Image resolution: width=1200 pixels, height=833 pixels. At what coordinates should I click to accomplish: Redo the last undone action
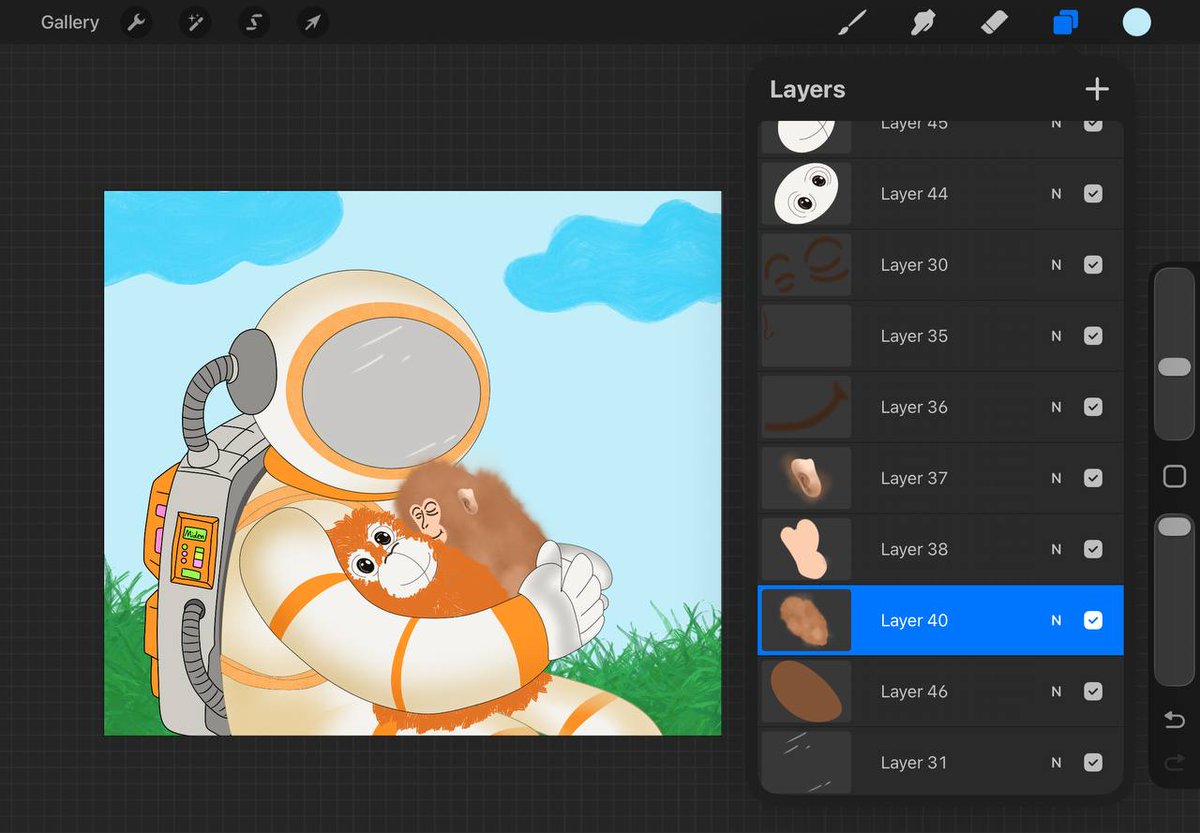(1174, 764)
